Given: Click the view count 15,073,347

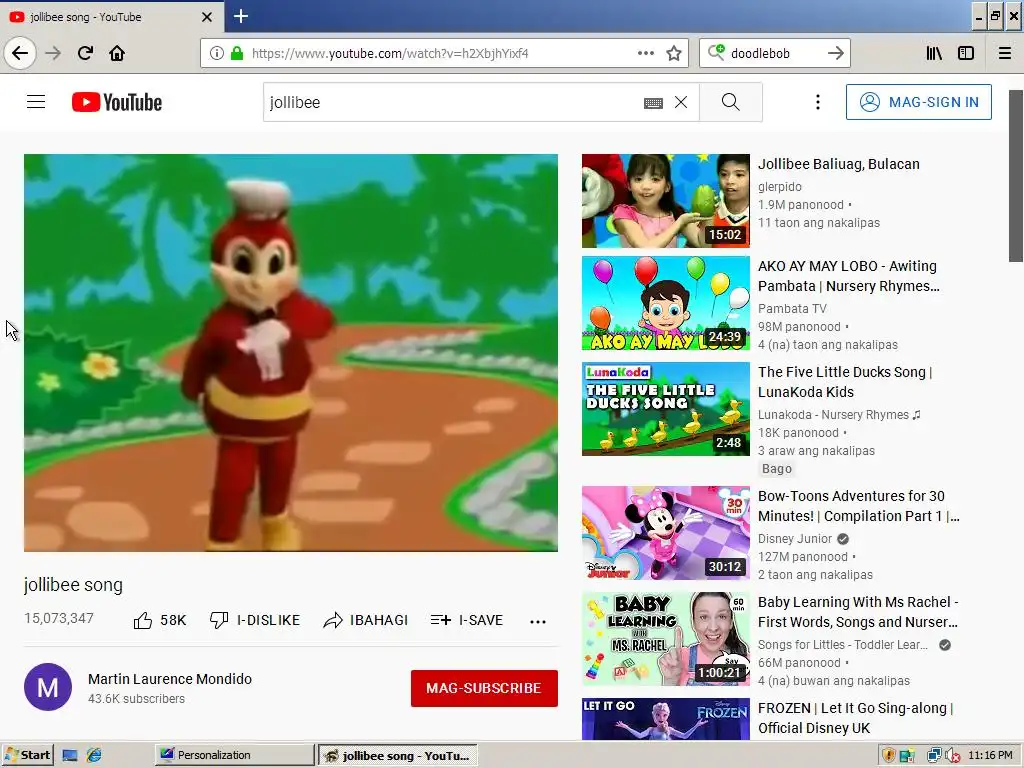Looking at the screenshot, I should (x=59, y=618).
